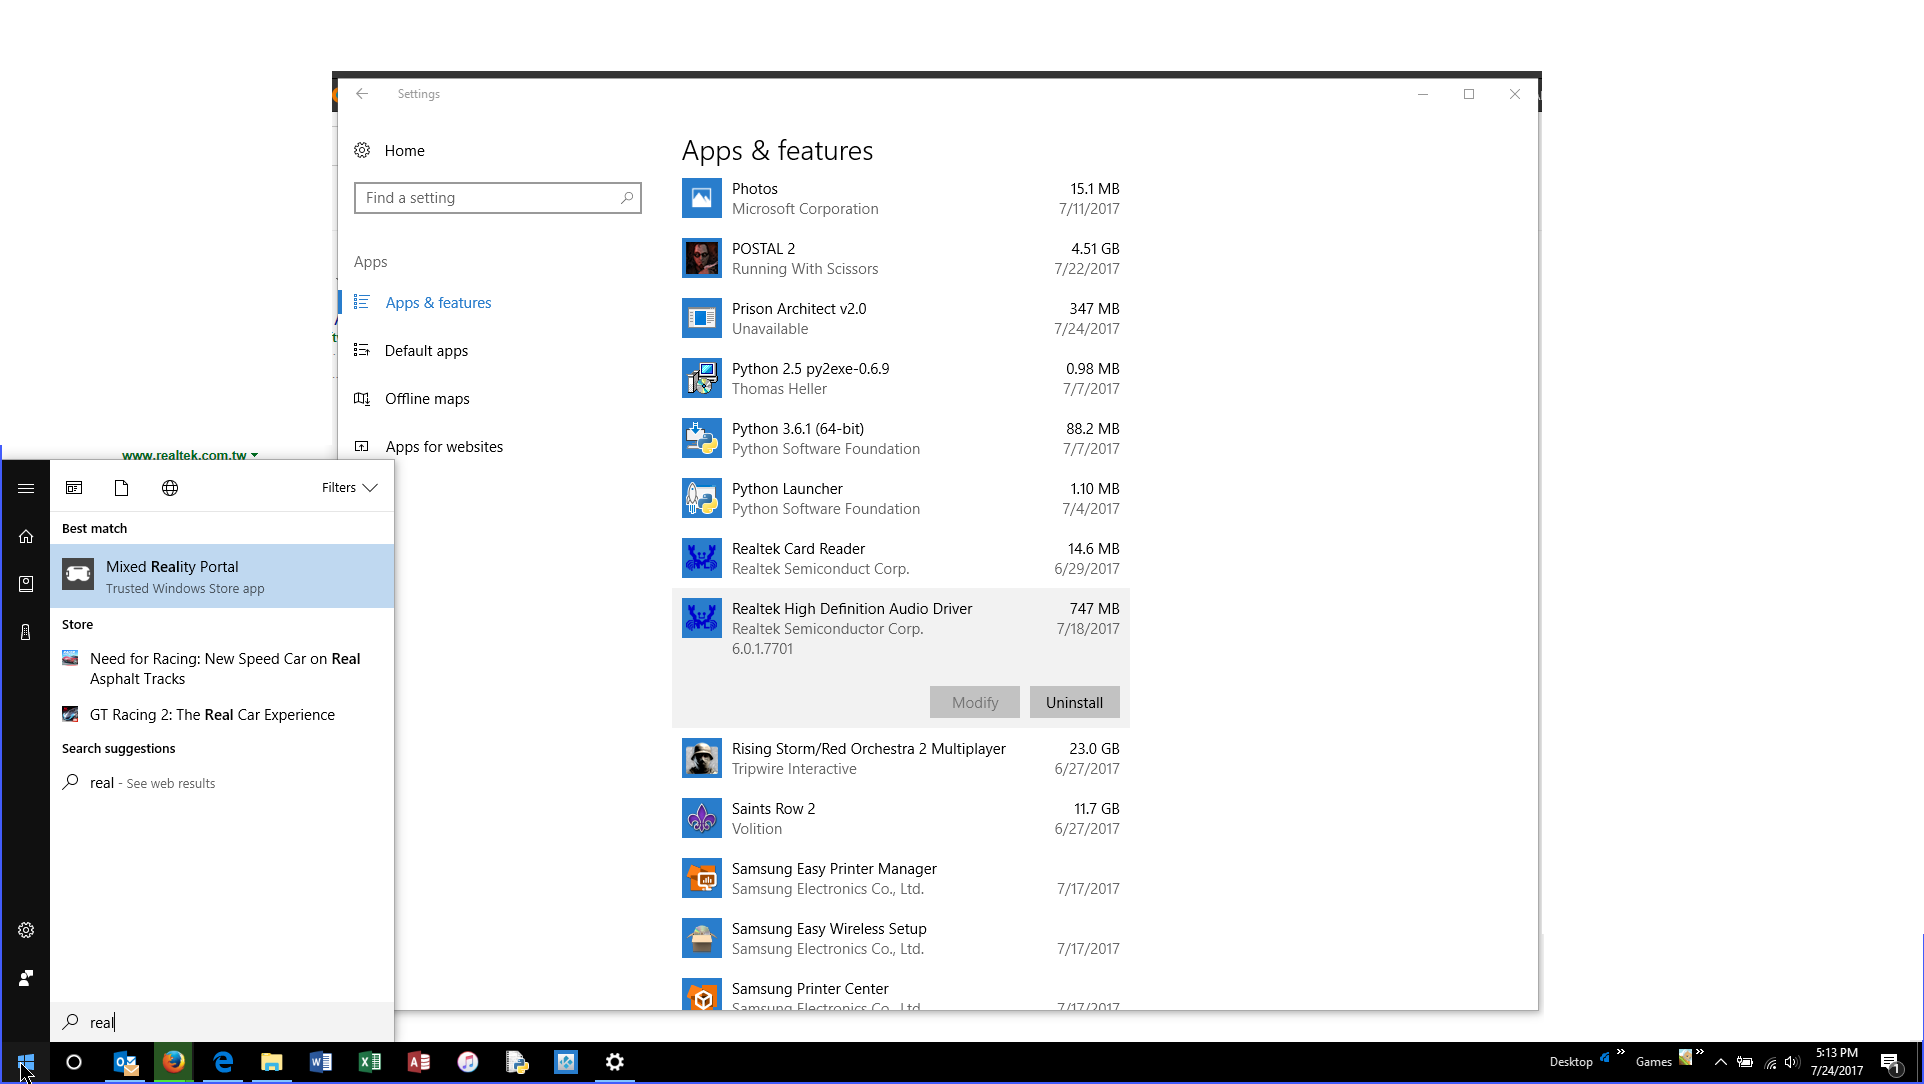Click the Modify button for Realtek Audio Driver
Image resolution: width=1924 pixels, height=1084 pixels.
pyautogui.click(x=975, y=702)
